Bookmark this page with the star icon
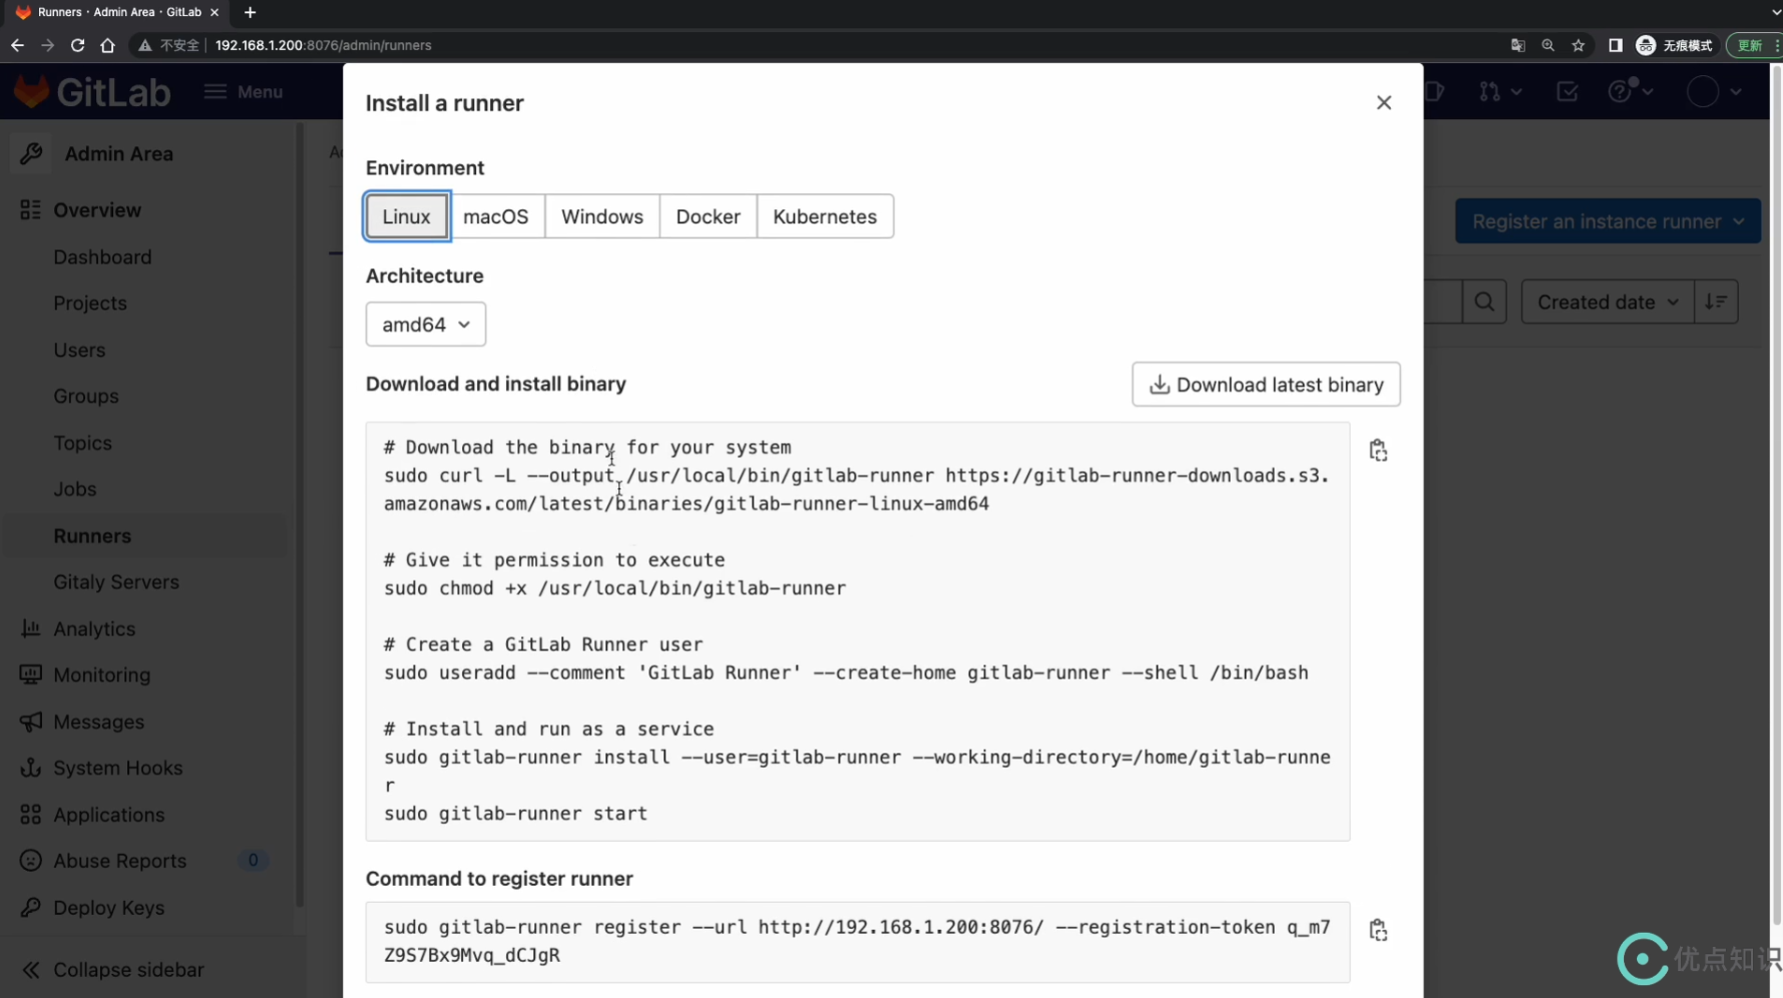 click(1578, 45)
